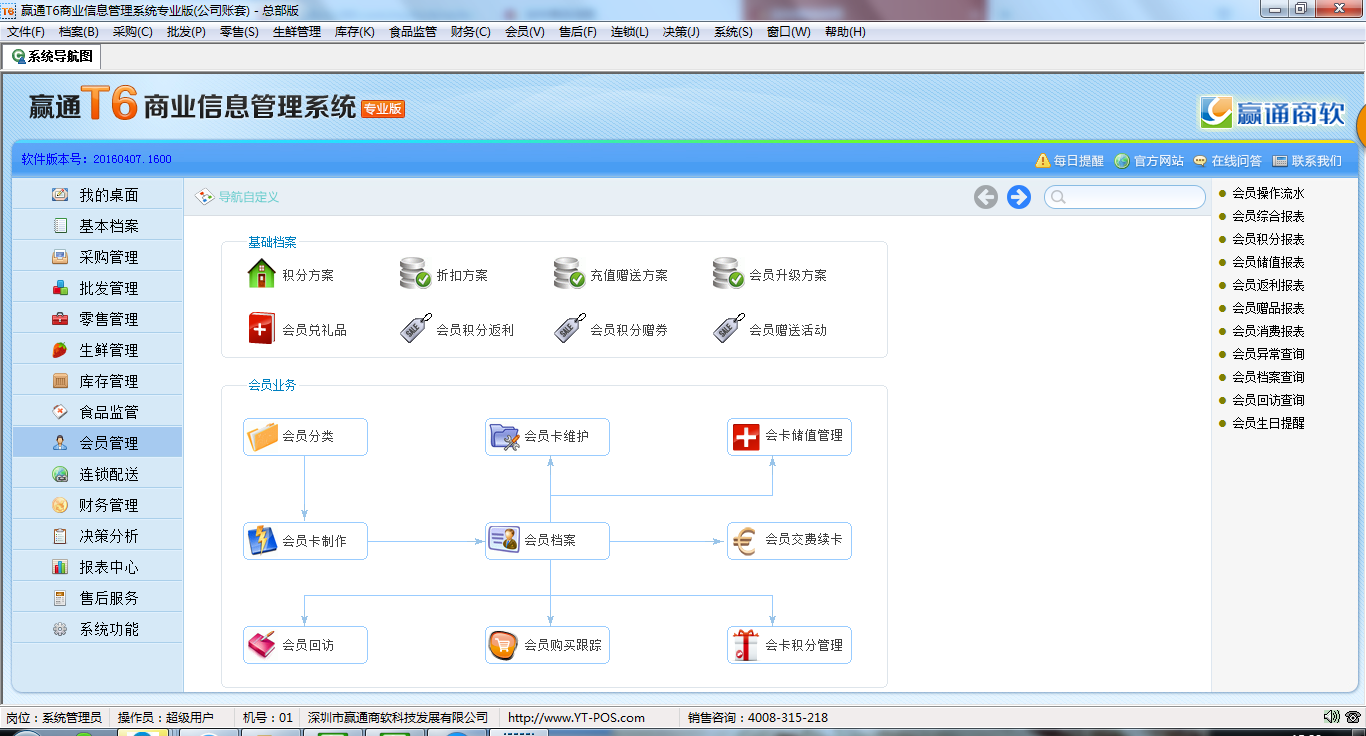Open 会员赠品报表 link
This screenshot has width=1366, height=736.
coord(1268,308)
